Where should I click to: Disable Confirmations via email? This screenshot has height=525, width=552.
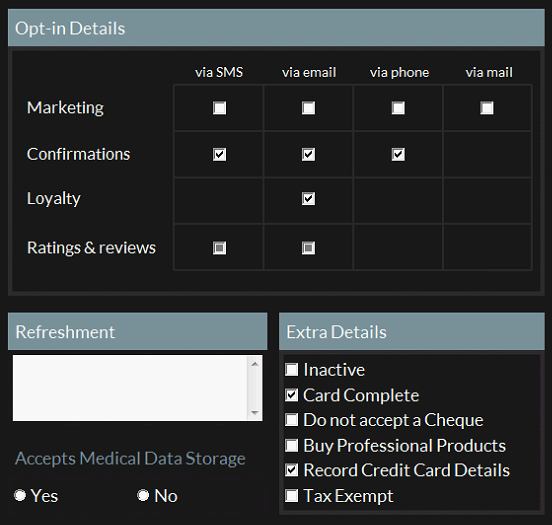pos(308,154)
